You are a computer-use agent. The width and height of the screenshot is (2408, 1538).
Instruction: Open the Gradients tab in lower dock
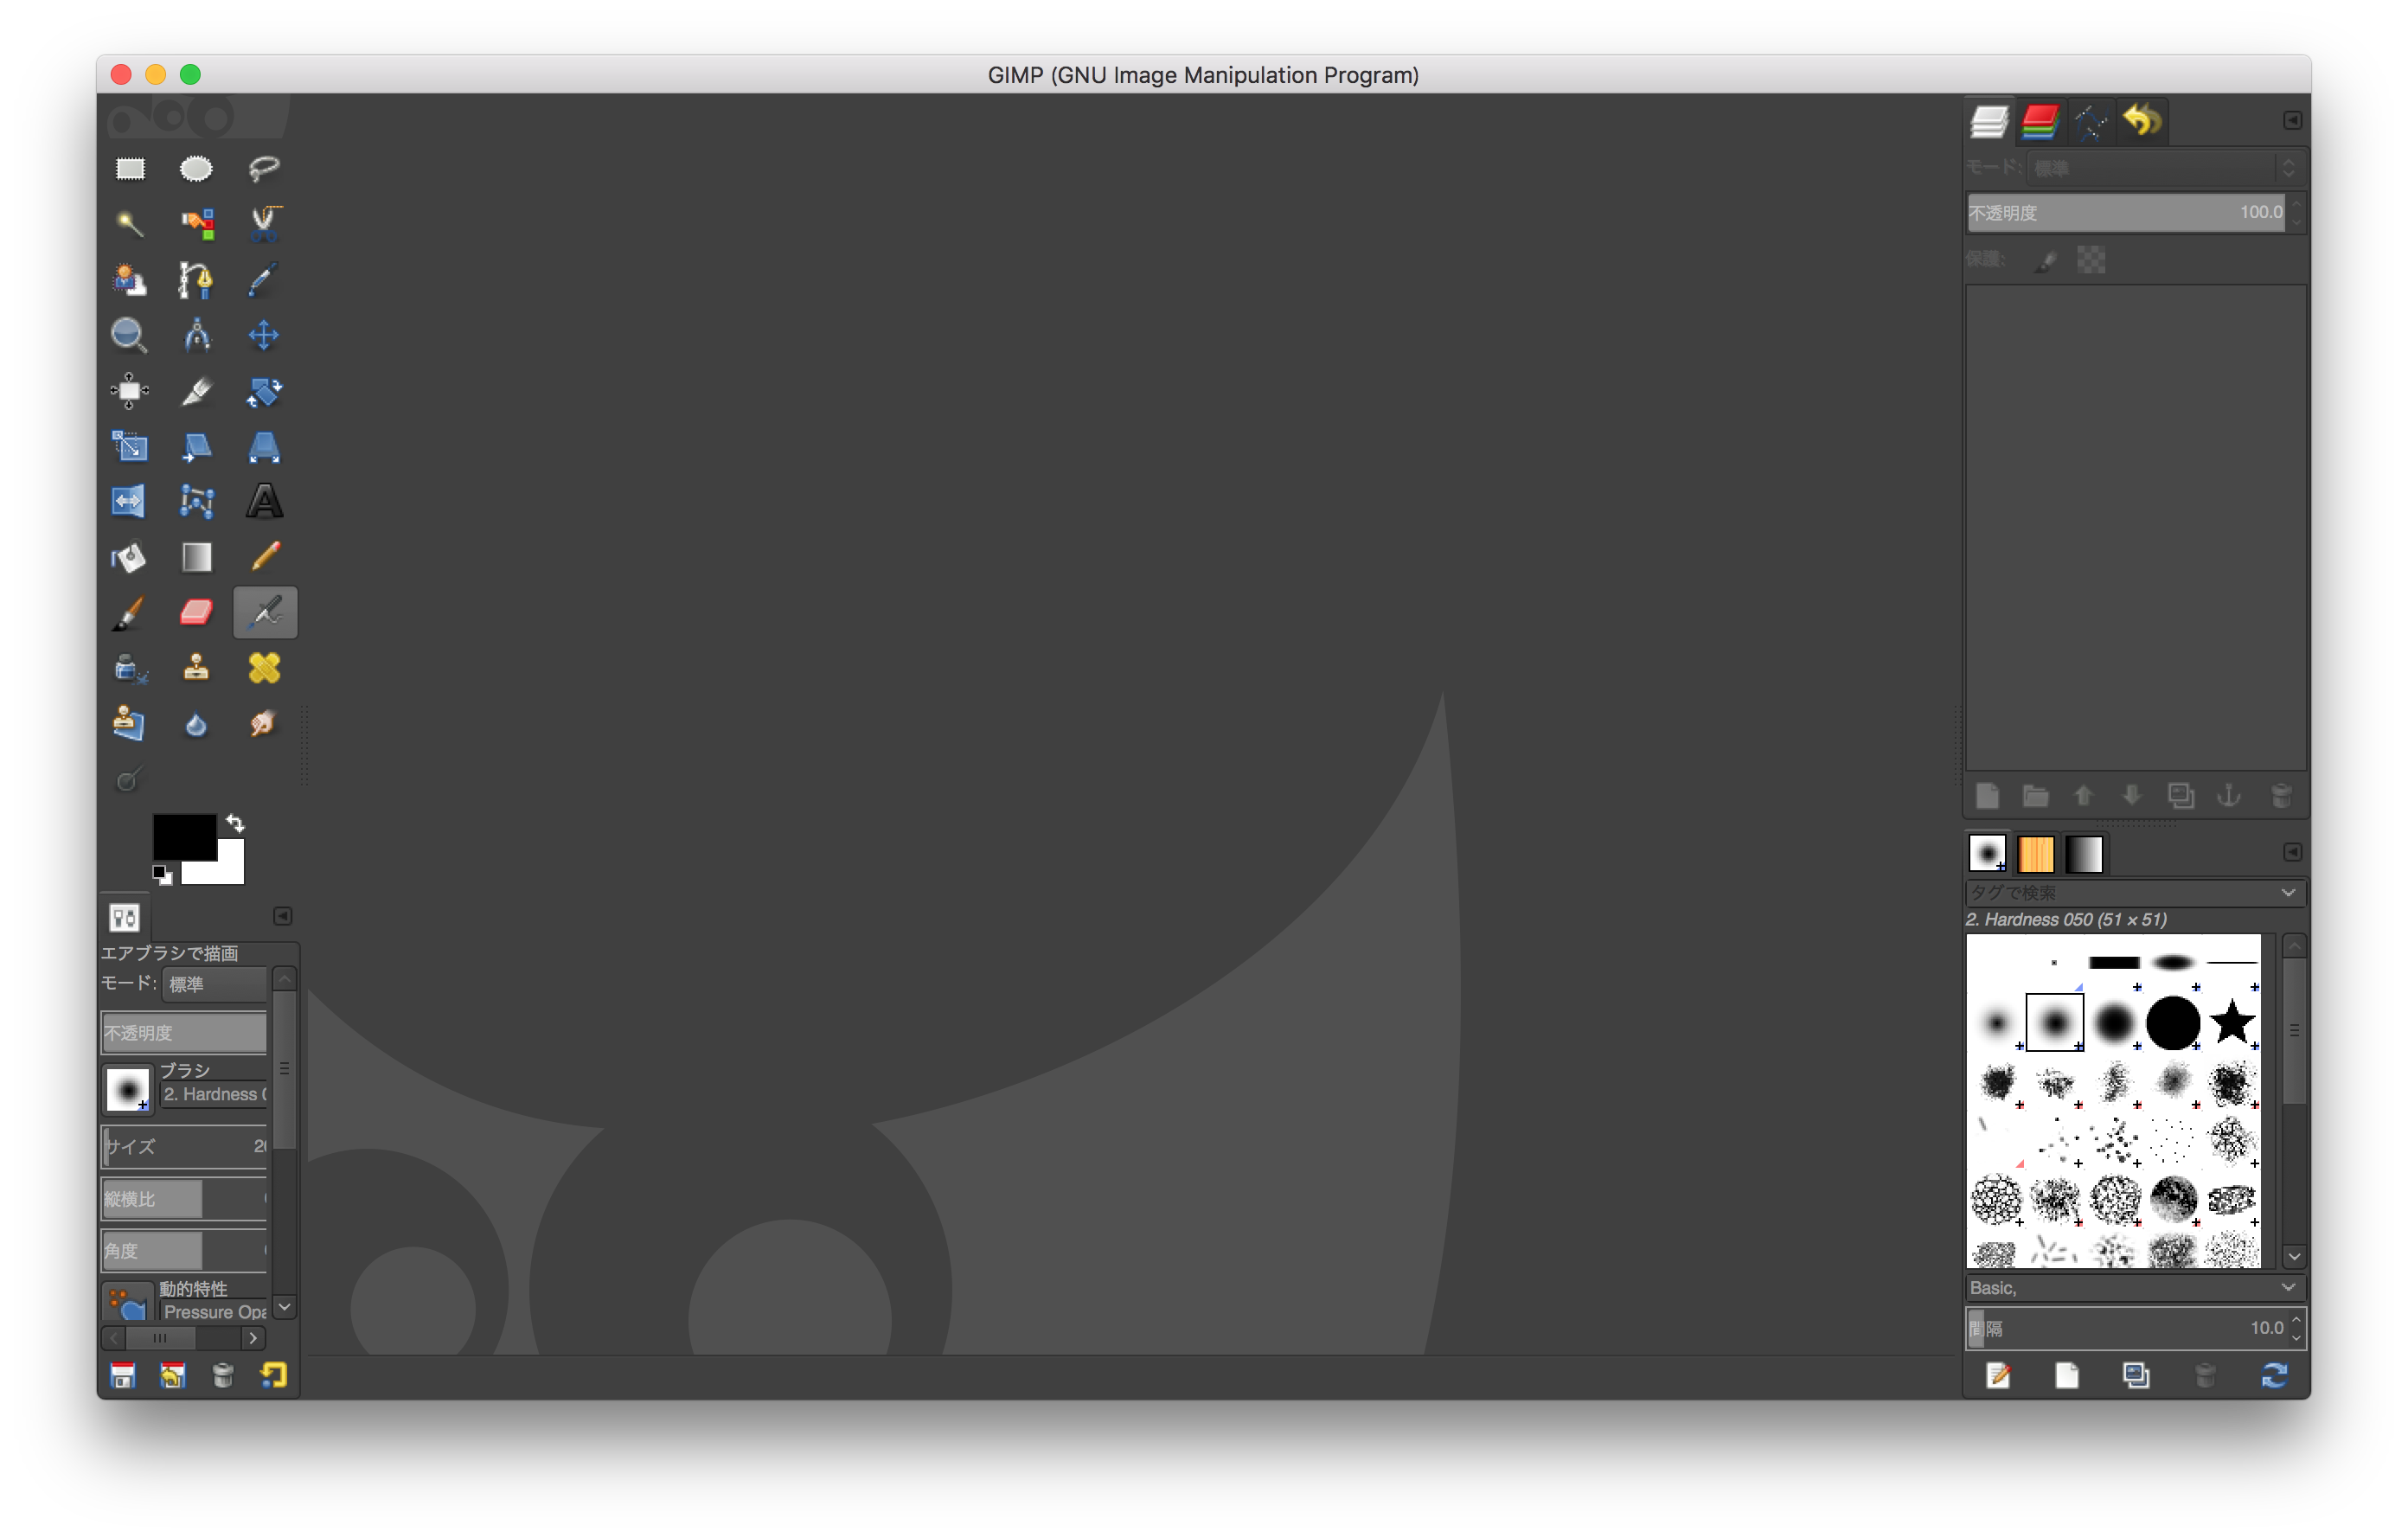2084,854
